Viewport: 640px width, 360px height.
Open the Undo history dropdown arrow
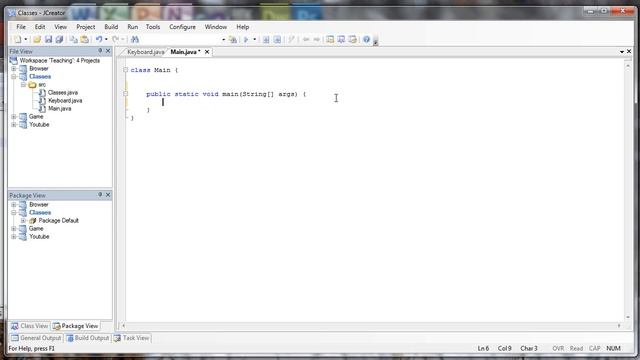106,39
